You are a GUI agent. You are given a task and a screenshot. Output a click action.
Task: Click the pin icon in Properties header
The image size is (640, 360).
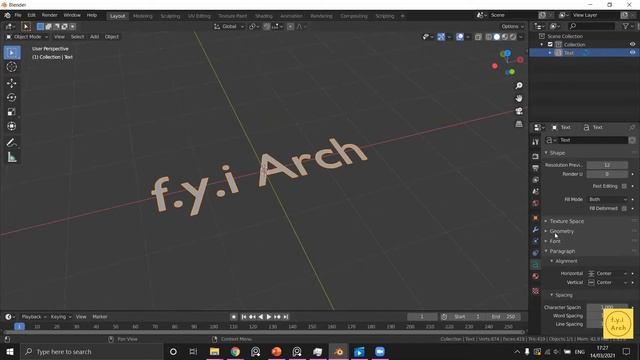[x=632, y=127]
